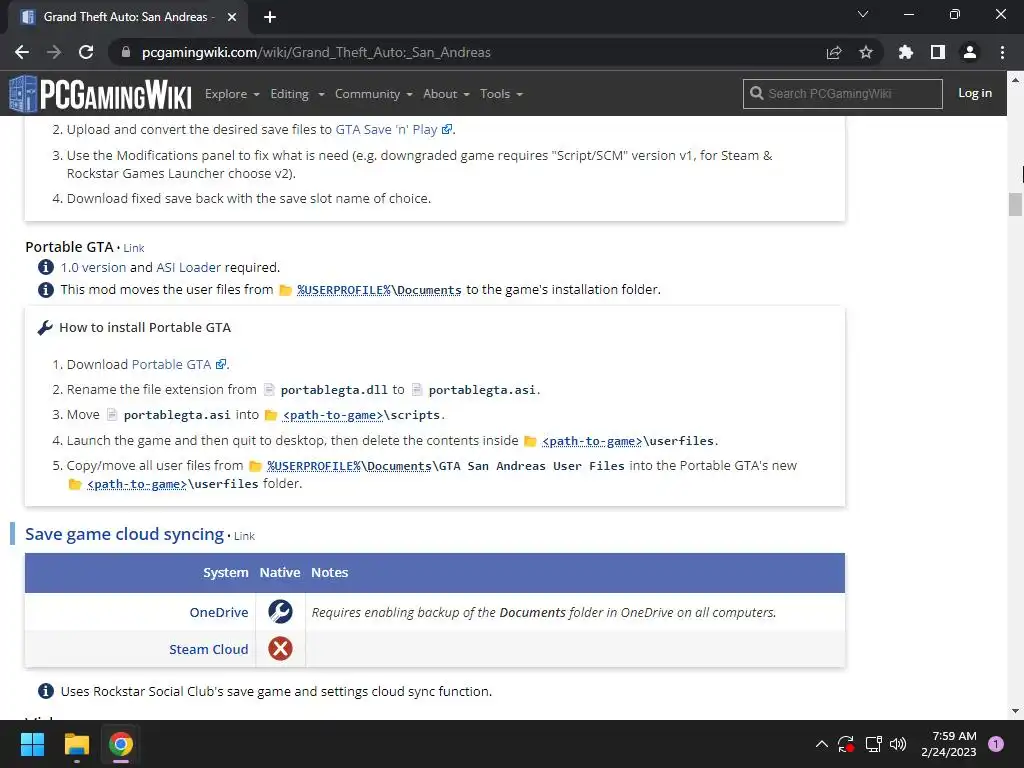Expand the Community dropdown menu
Viewport: 1024px width, 768px height.
[374, 94]
